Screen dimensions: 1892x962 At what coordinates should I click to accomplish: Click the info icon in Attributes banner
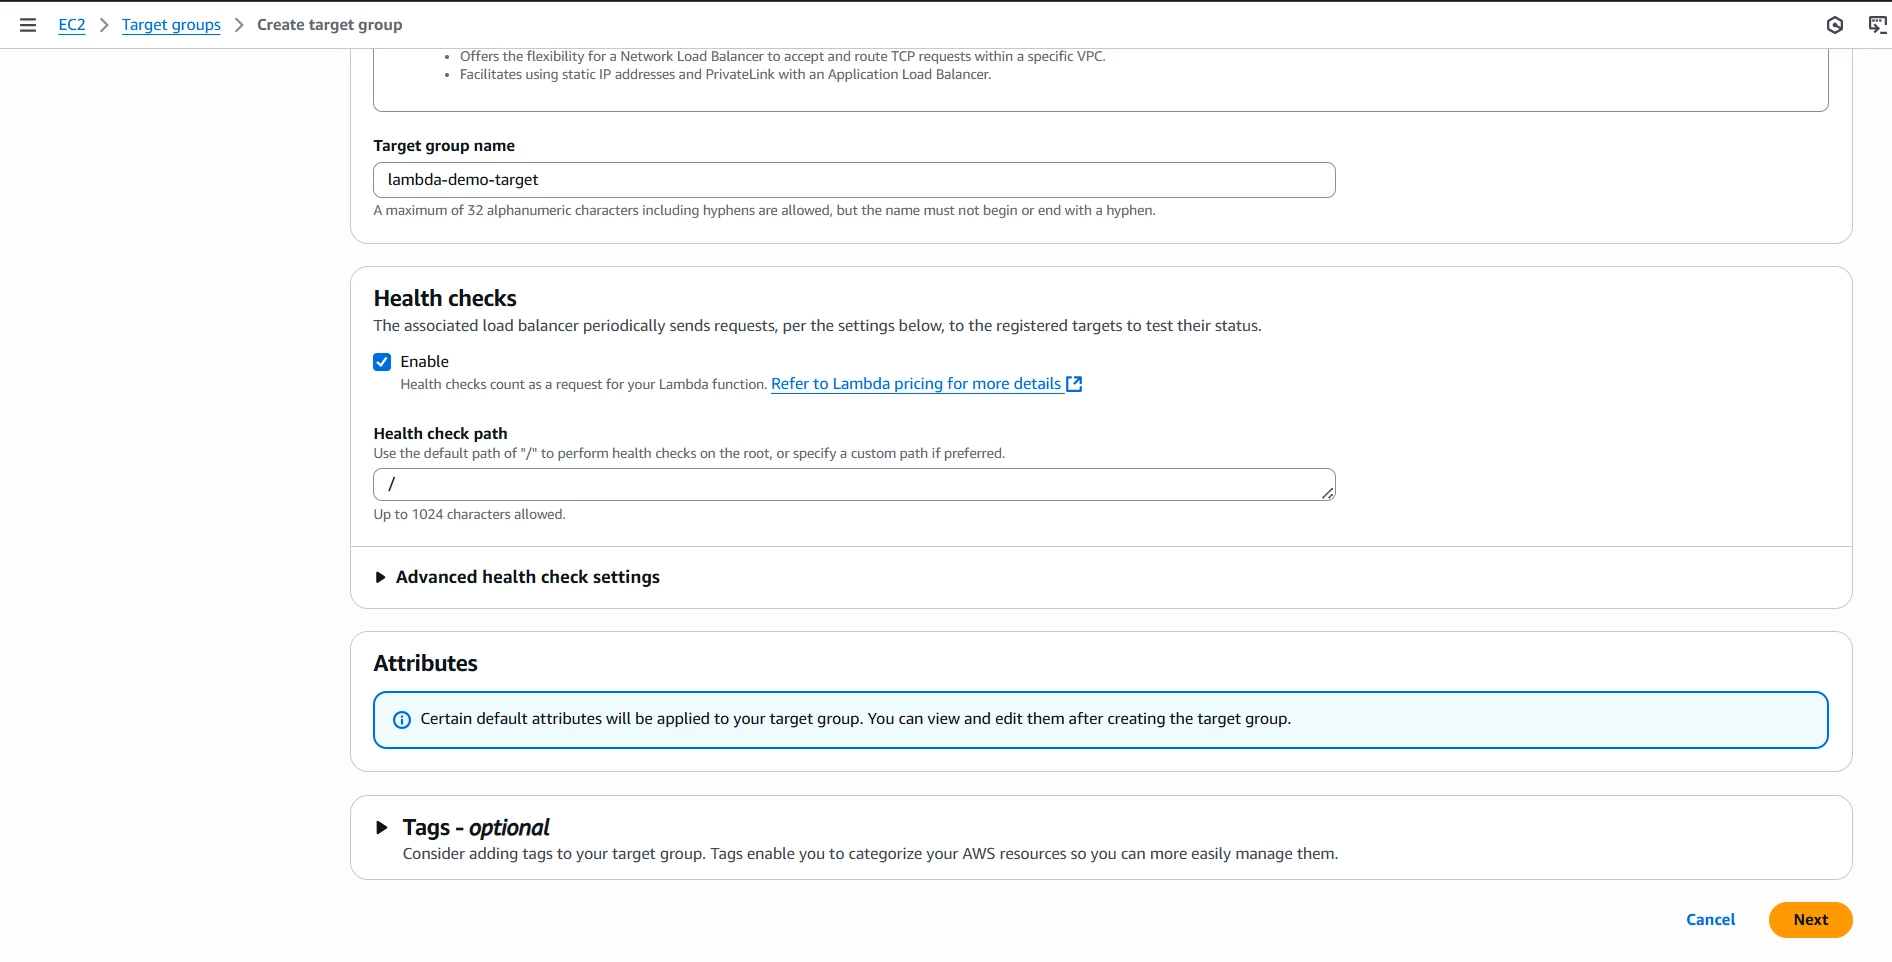pyautogui.click(x=402, y=720)
